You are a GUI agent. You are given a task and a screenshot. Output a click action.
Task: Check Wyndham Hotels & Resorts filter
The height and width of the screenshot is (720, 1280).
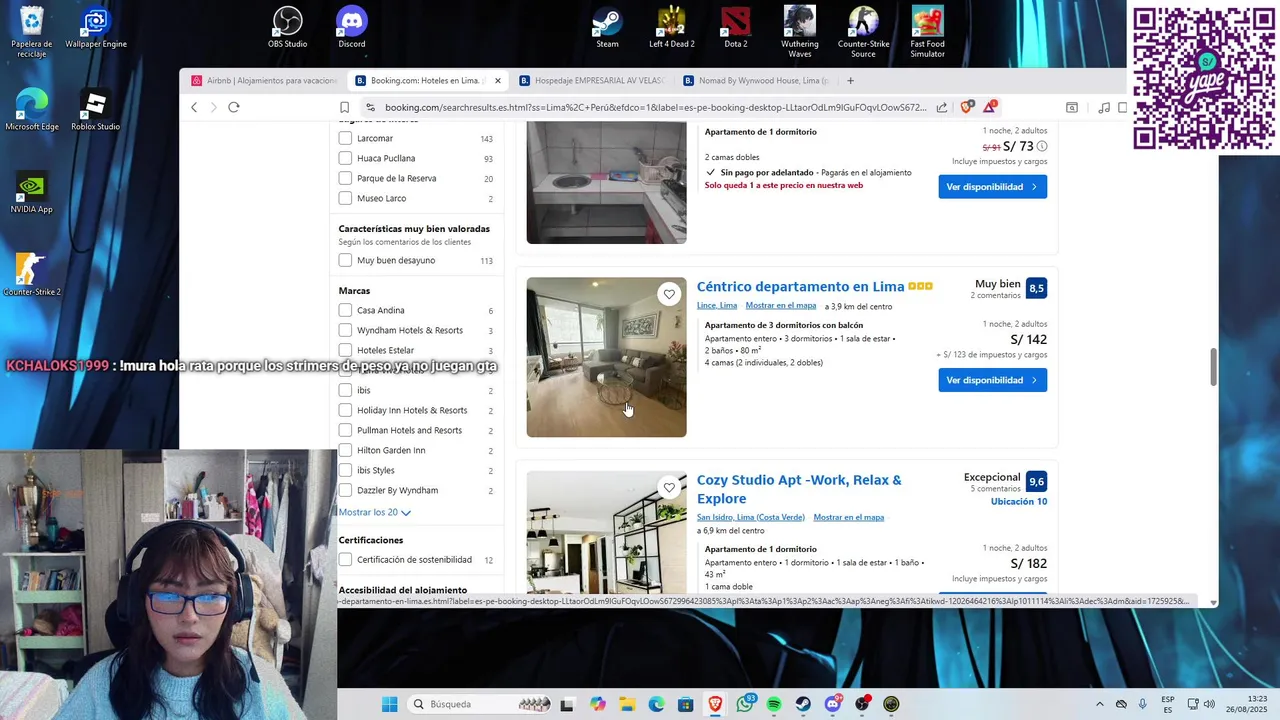345,330
